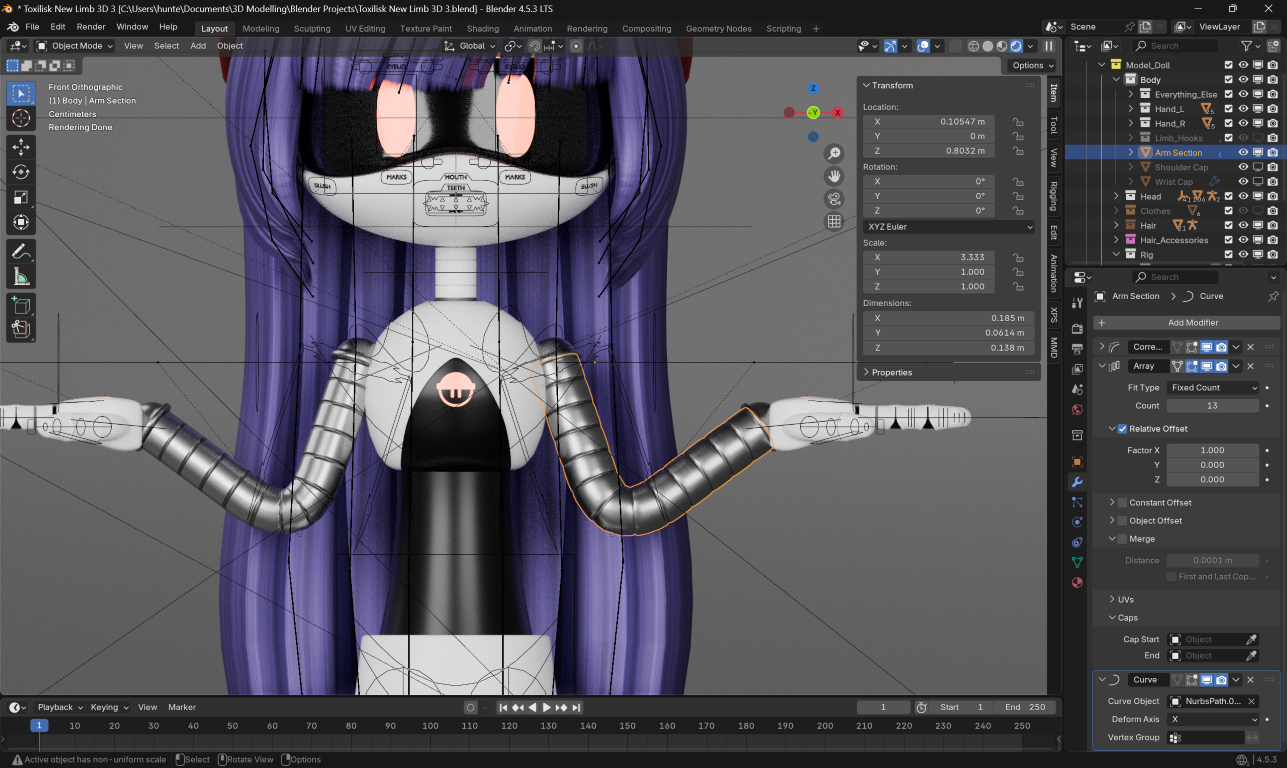Open the XYZ Euler rotation mode dropdown

(x=949, y=227)
